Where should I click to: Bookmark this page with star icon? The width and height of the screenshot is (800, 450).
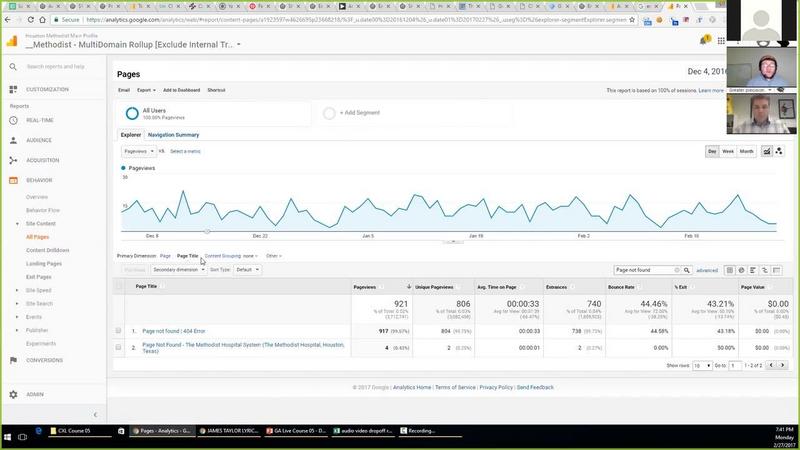[632, 20]
